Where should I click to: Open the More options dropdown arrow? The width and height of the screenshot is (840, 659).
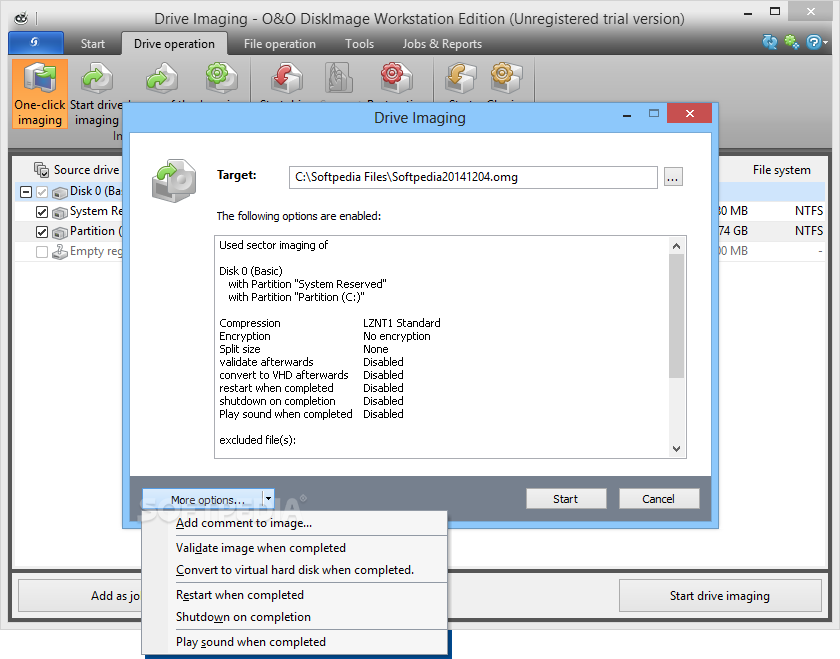(x=268, y=499)
